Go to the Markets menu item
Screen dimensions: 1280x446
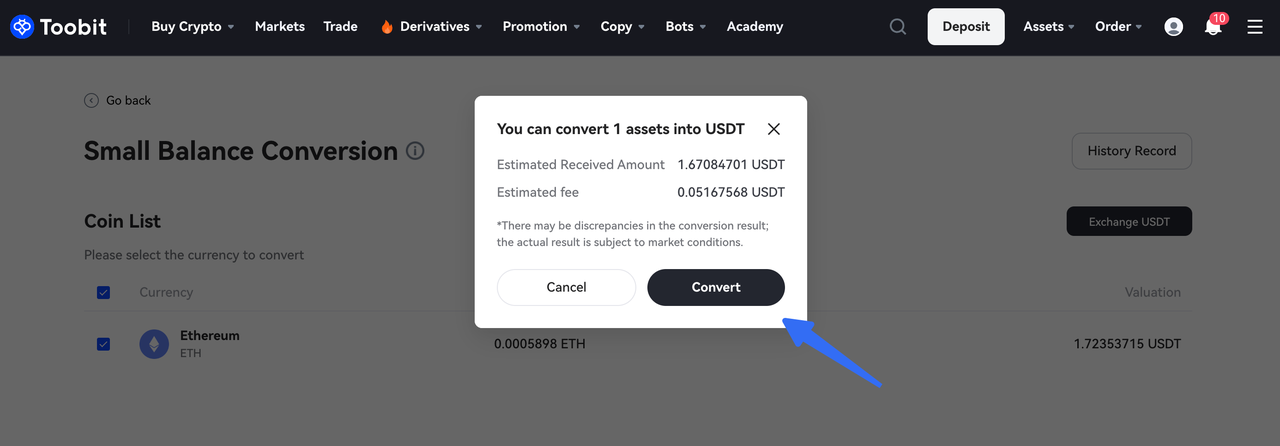coord(280,27)
